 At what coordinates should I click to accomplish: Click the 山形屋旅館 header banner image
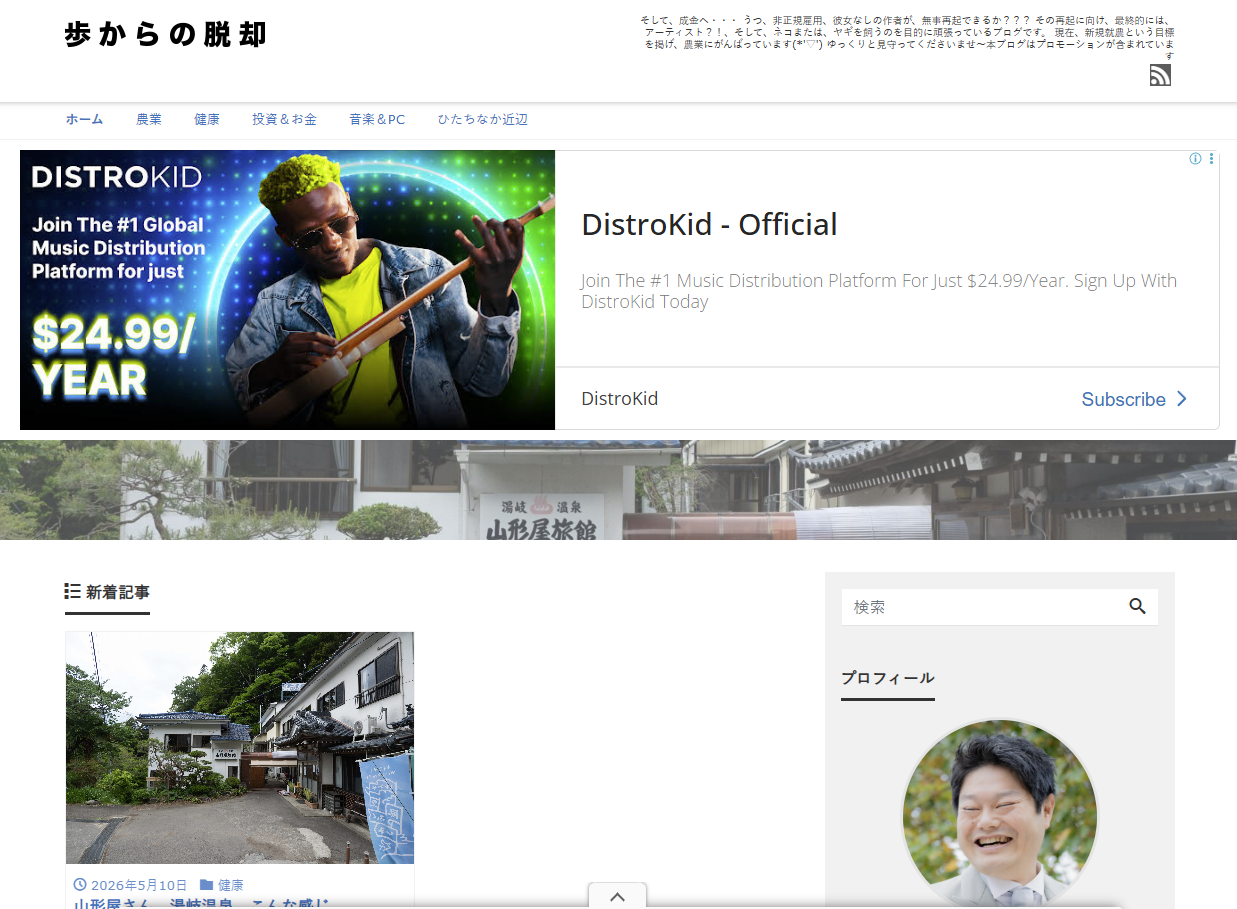click(618, 490)
